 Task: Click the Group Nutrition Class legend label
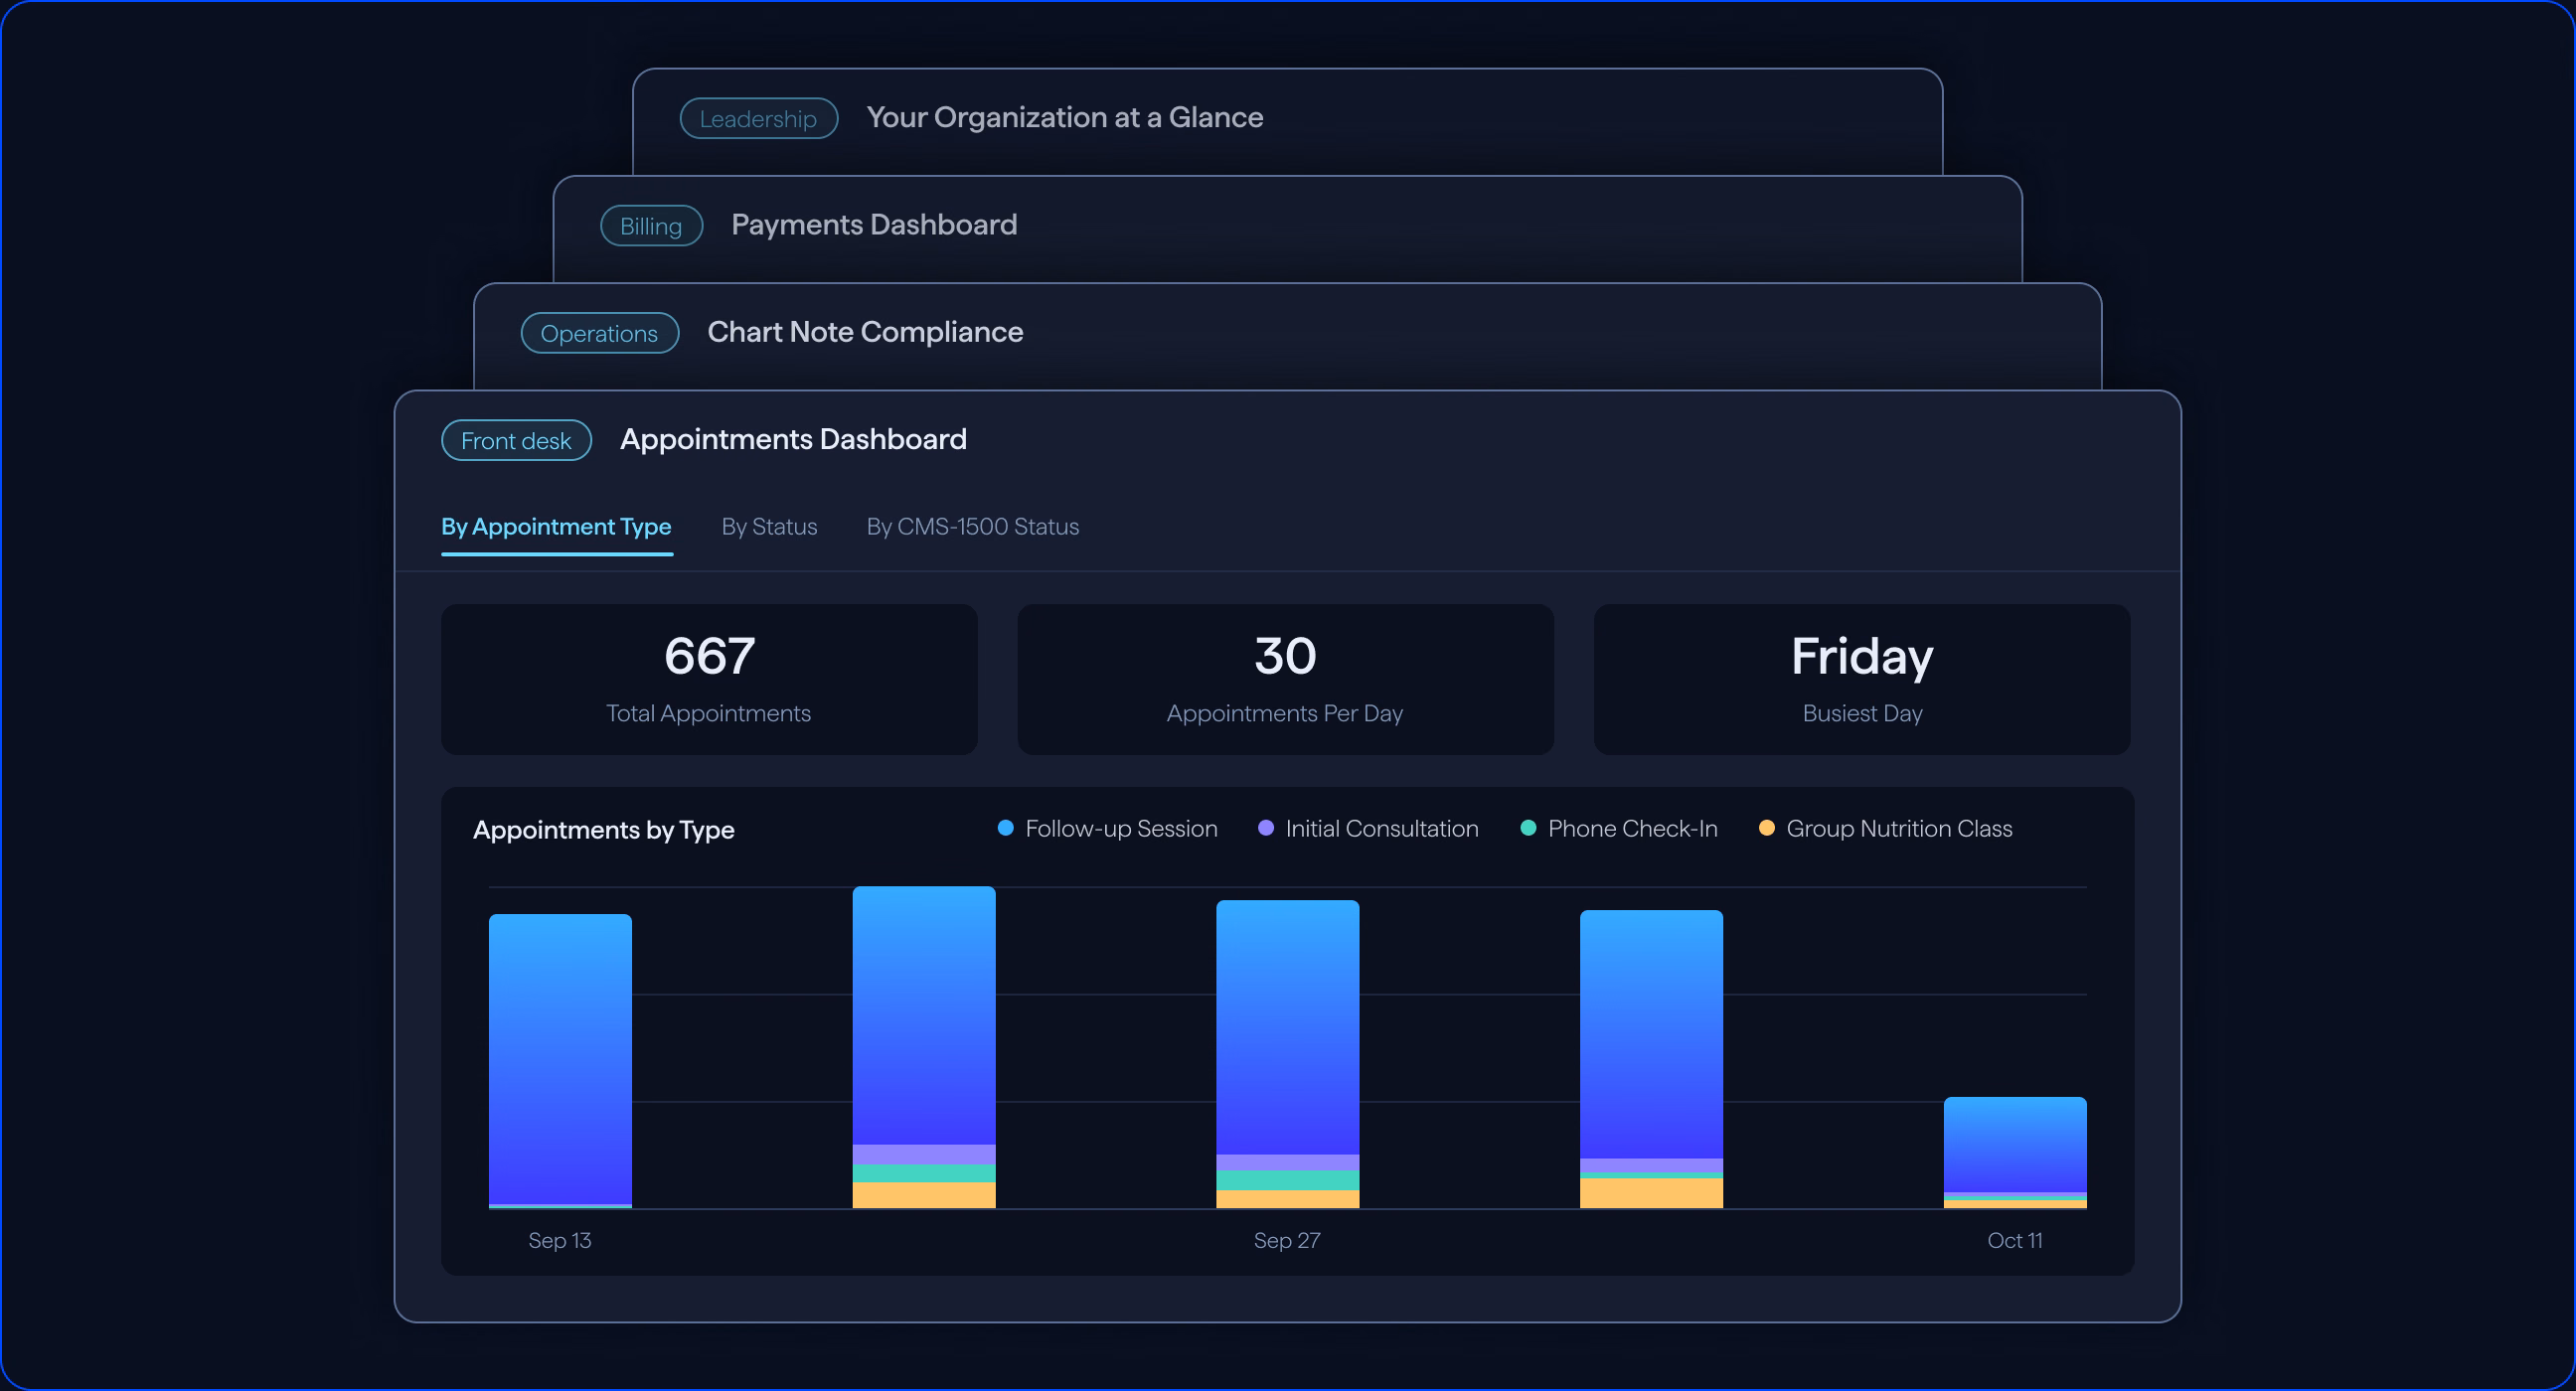coord(1898,829)
